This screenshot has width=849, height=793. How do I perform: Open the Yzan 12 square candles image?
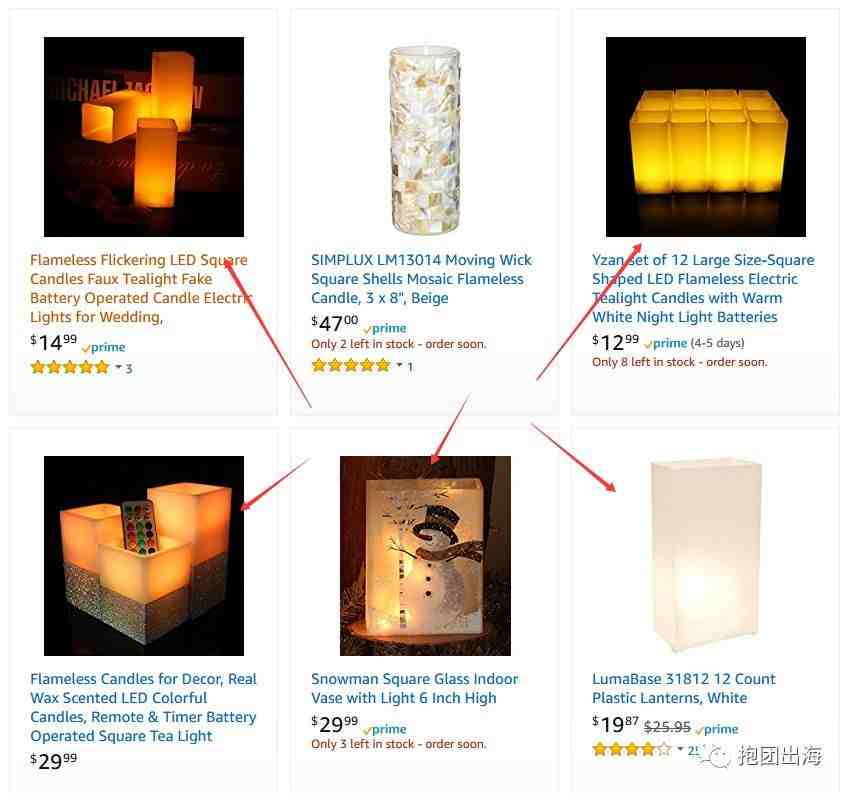[x=706, y=137]
